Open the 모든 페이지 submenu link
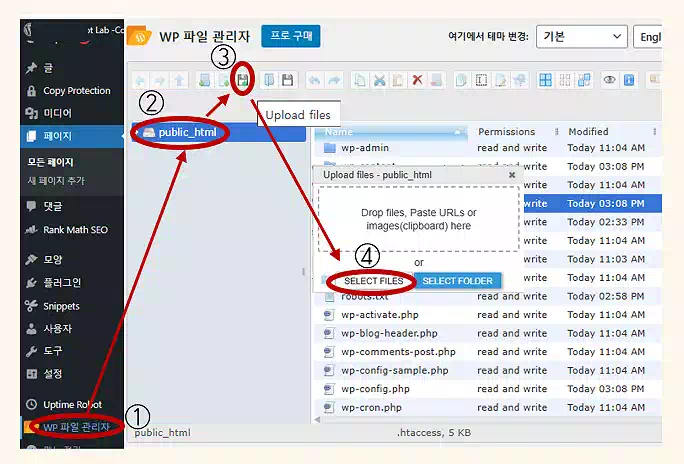Screen dimensions: 684x464 pos(50,162)
